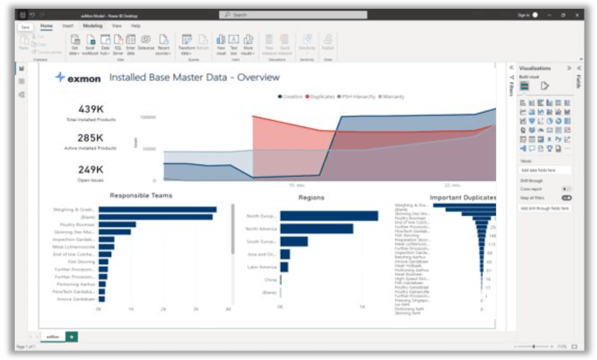Choose the Pie chart visualization

click(549, 121)
